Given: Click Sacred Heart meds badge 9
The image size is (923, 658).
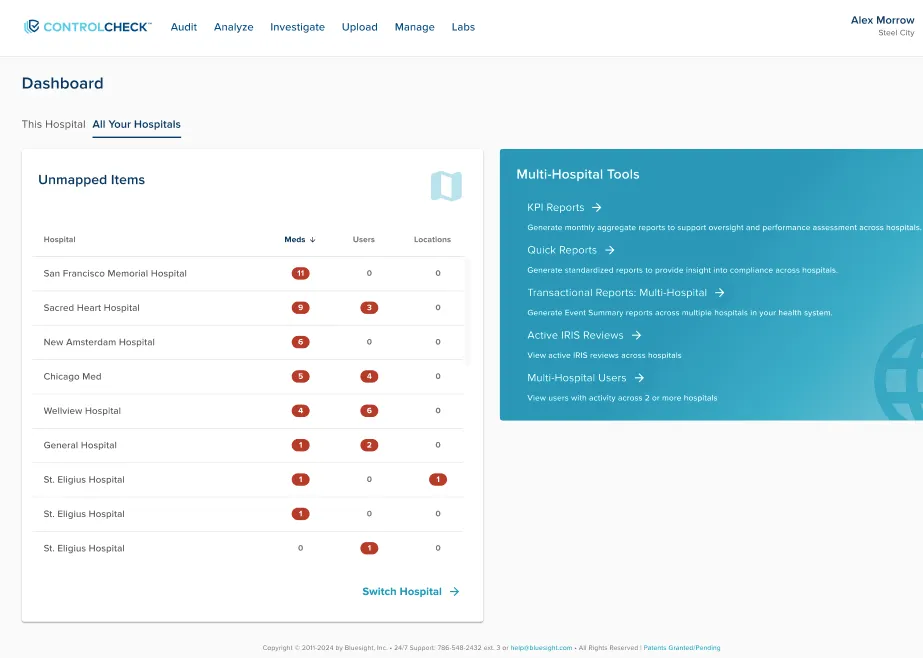Looking at the screenshot, I should click(300, 308).
